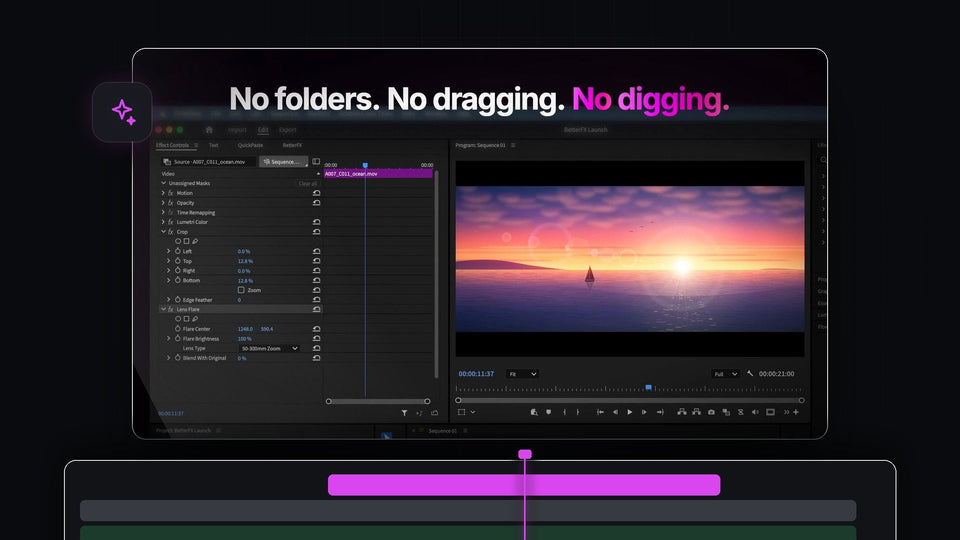Create ellipse mask under Lens Flare
The height and width of the screenshot is (540, 960).
point(178,319)
